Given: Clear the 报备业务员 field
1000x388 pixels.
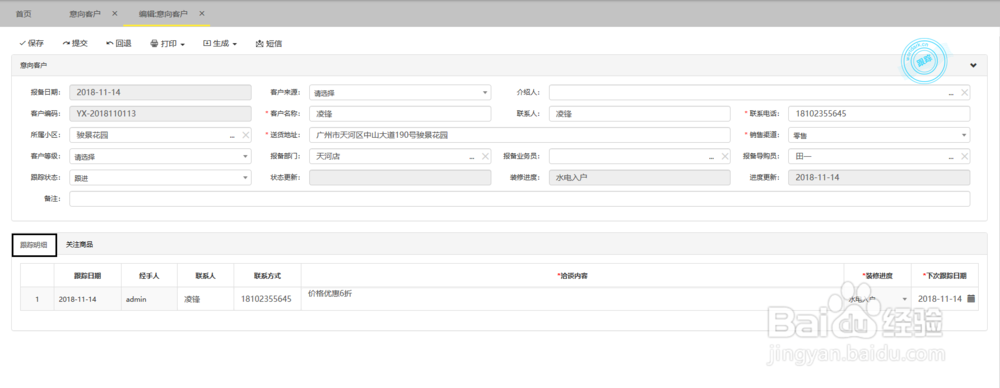Looking at the screenshot, I should point(724,156).
